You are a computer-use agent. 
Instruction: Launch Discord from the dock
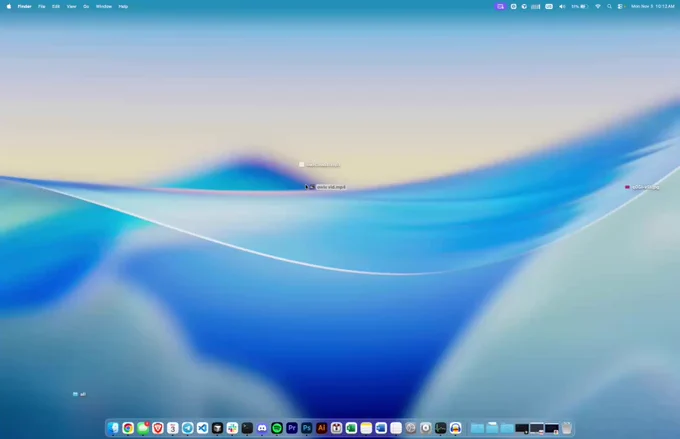[262, 428]
